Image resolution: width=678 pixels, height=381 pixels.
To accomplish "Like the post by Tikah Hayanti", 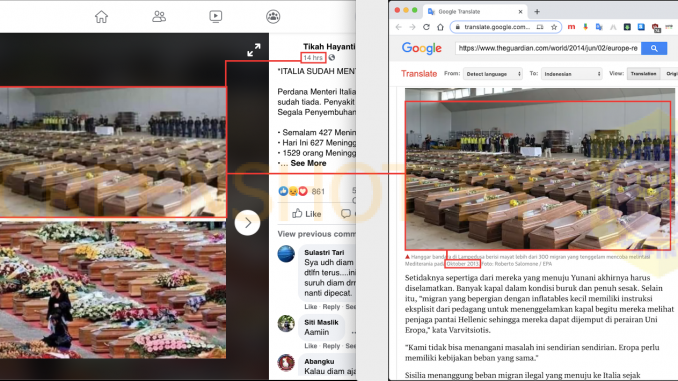I will (x=307, y=214).
